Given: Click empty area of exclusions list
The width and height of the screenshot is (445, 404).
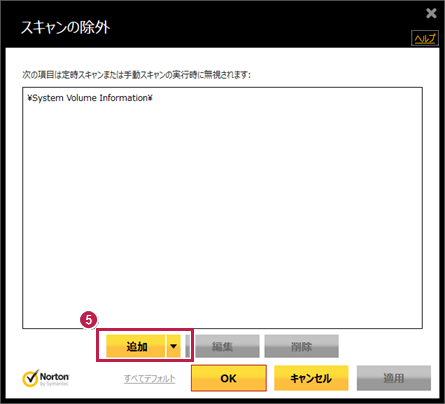Looking at the screenshot, I should (x=222, y=213).
